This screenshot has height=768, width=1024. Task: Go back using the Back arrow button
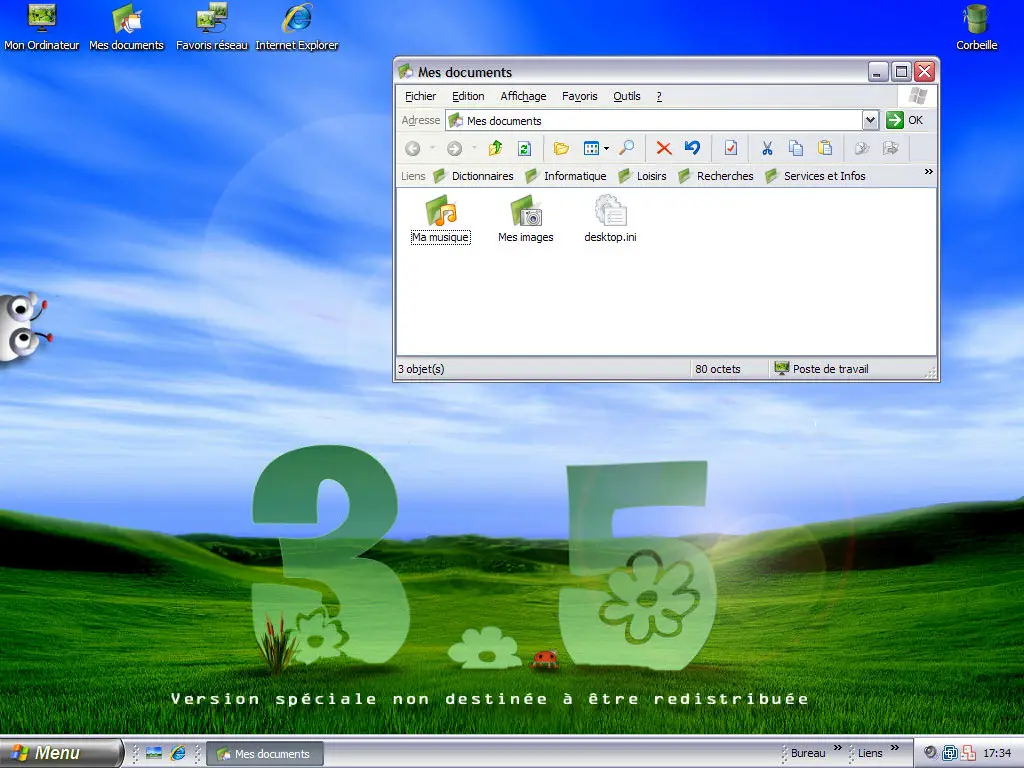pos(413,149)
